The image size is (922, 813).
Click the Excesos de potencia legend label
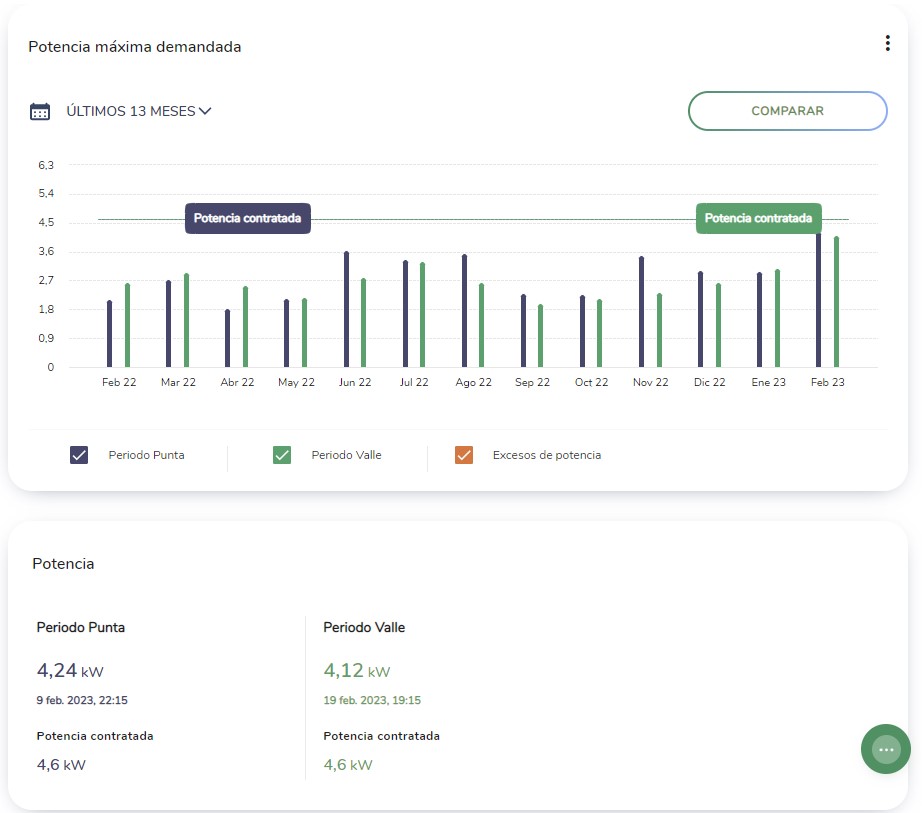click(547, 455)
